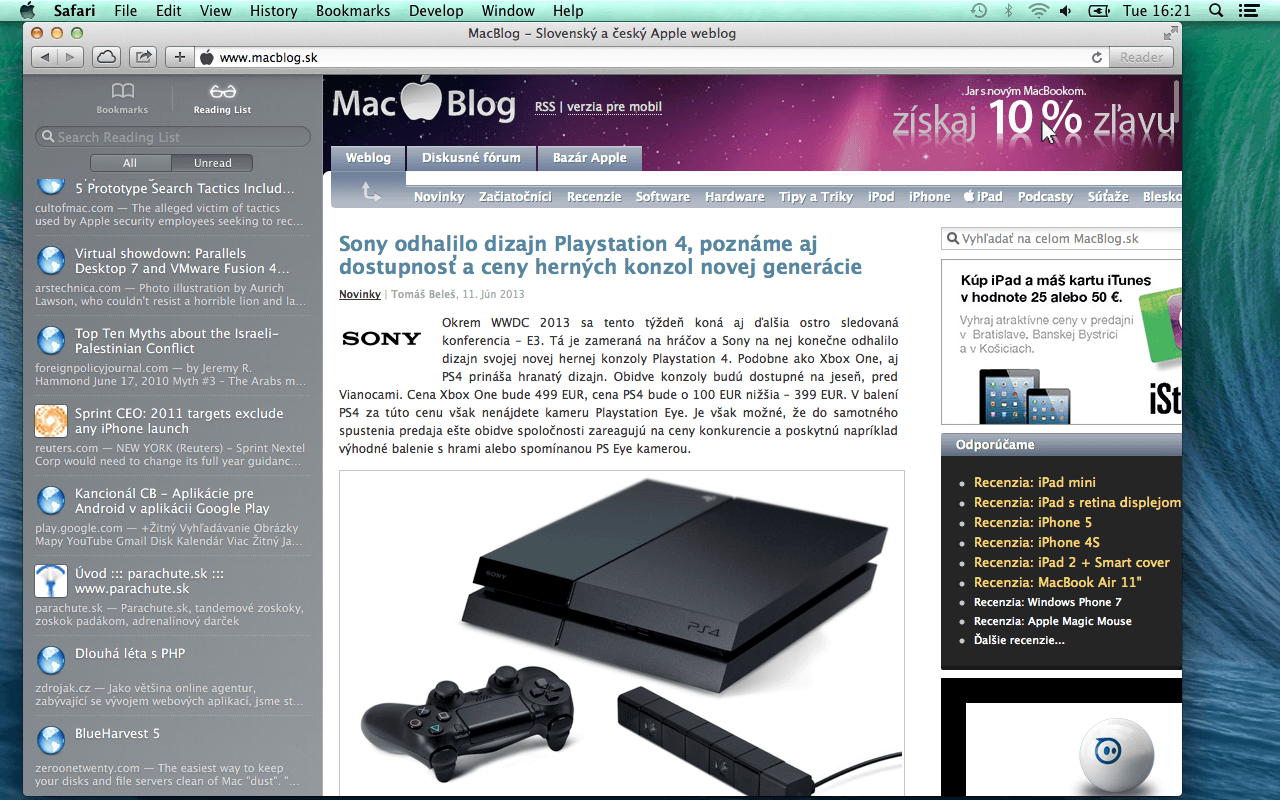
Task: Go back with the Safari back arrow
Action: coord(45,57)
